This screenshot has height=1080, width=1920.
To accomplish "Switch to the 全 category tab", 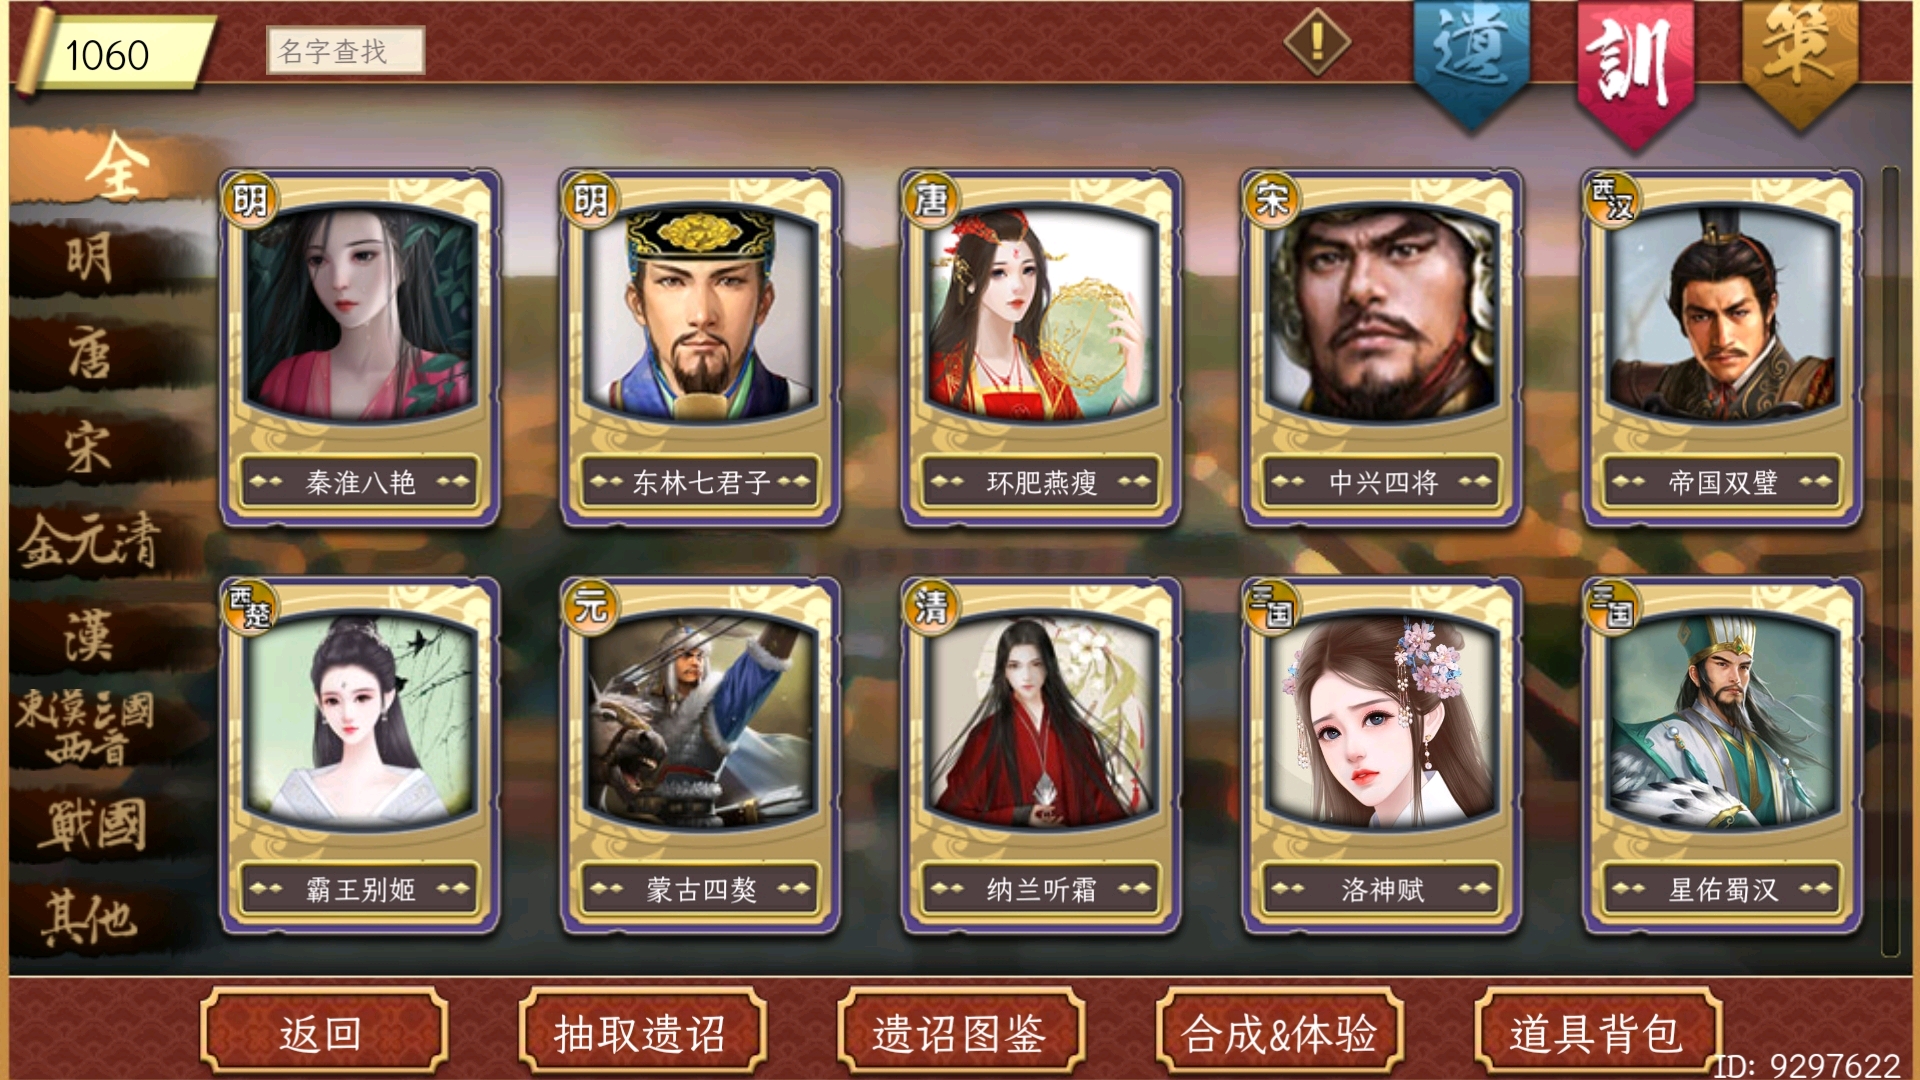I will (115, 167).
